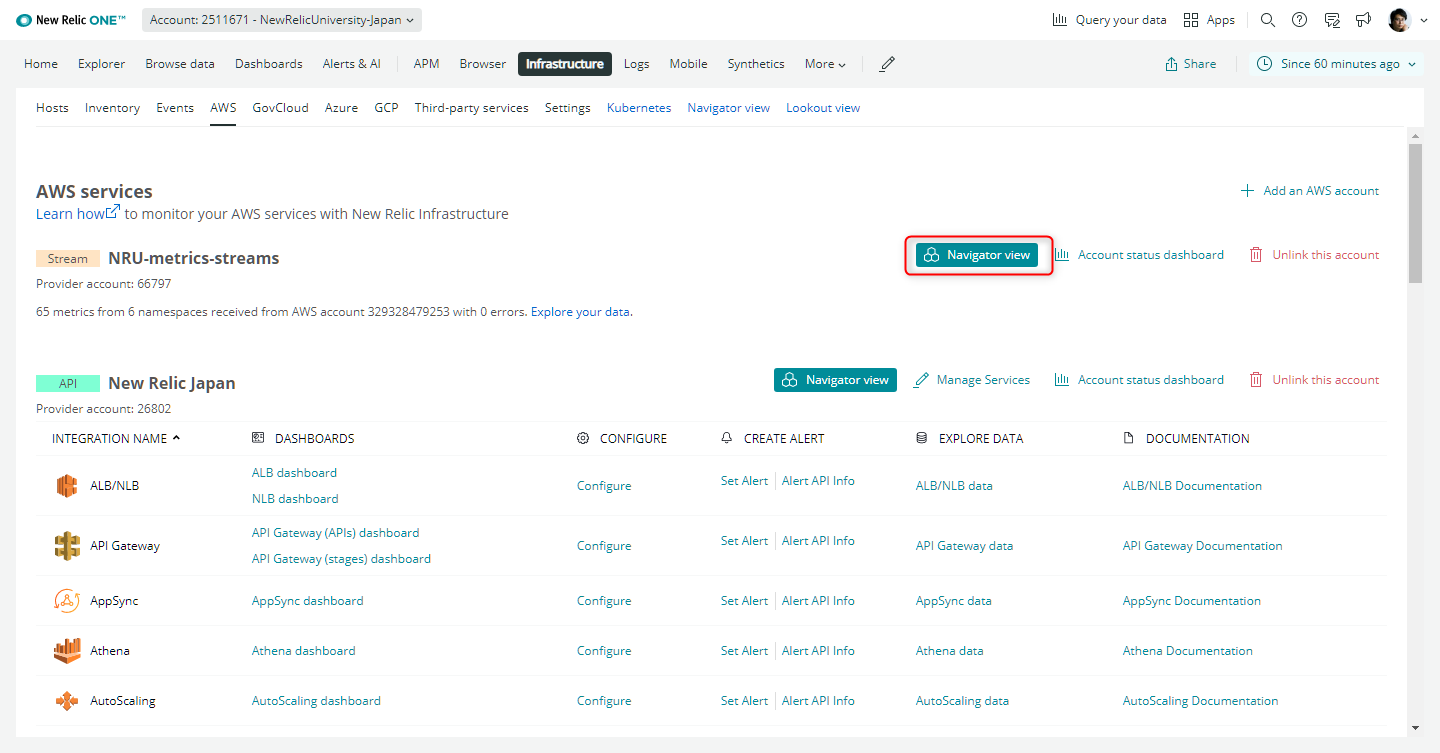Switch to the Kubernetes tab
This screenshot has width=1440, height=753.
639,108
